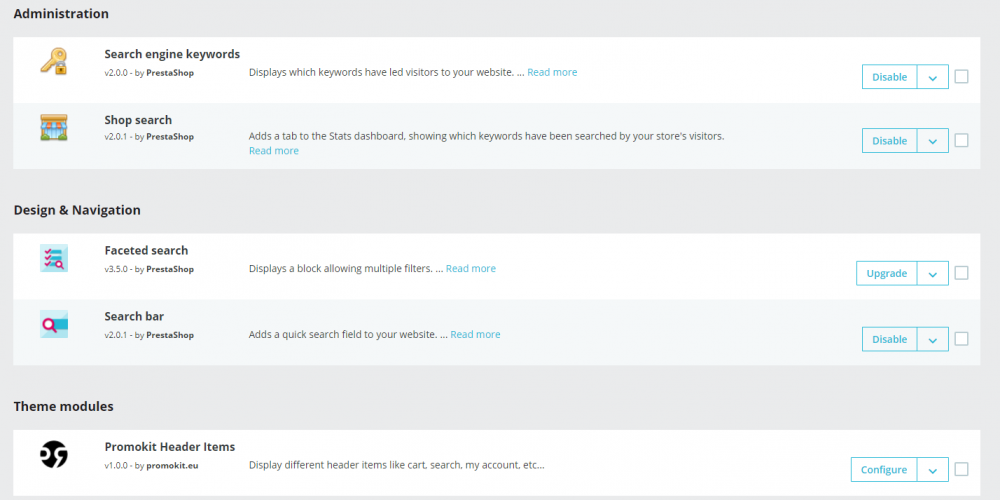Check the Promokit Header Items checkbox
The image size is (1000, 500).
click(961, 469)
